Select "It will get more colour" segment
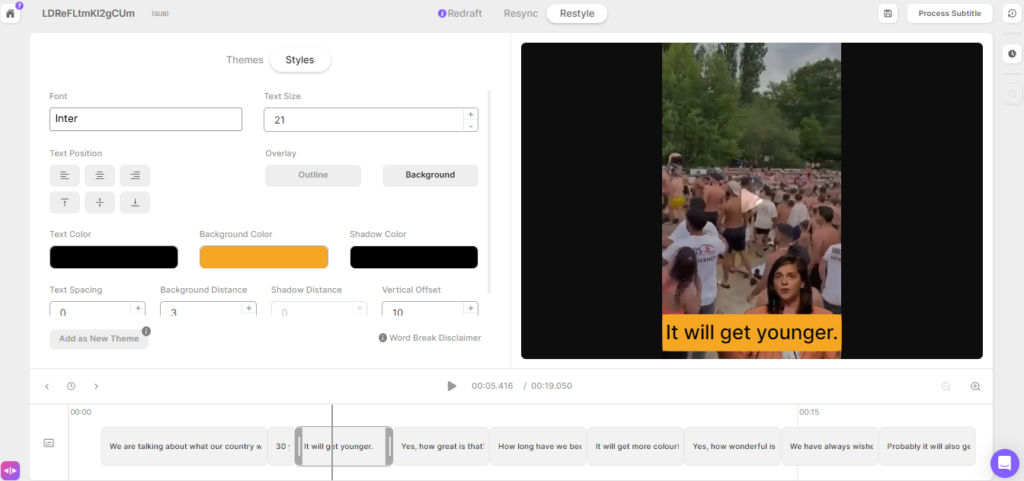Viewport: 1024px width, 481px height. 635,446
